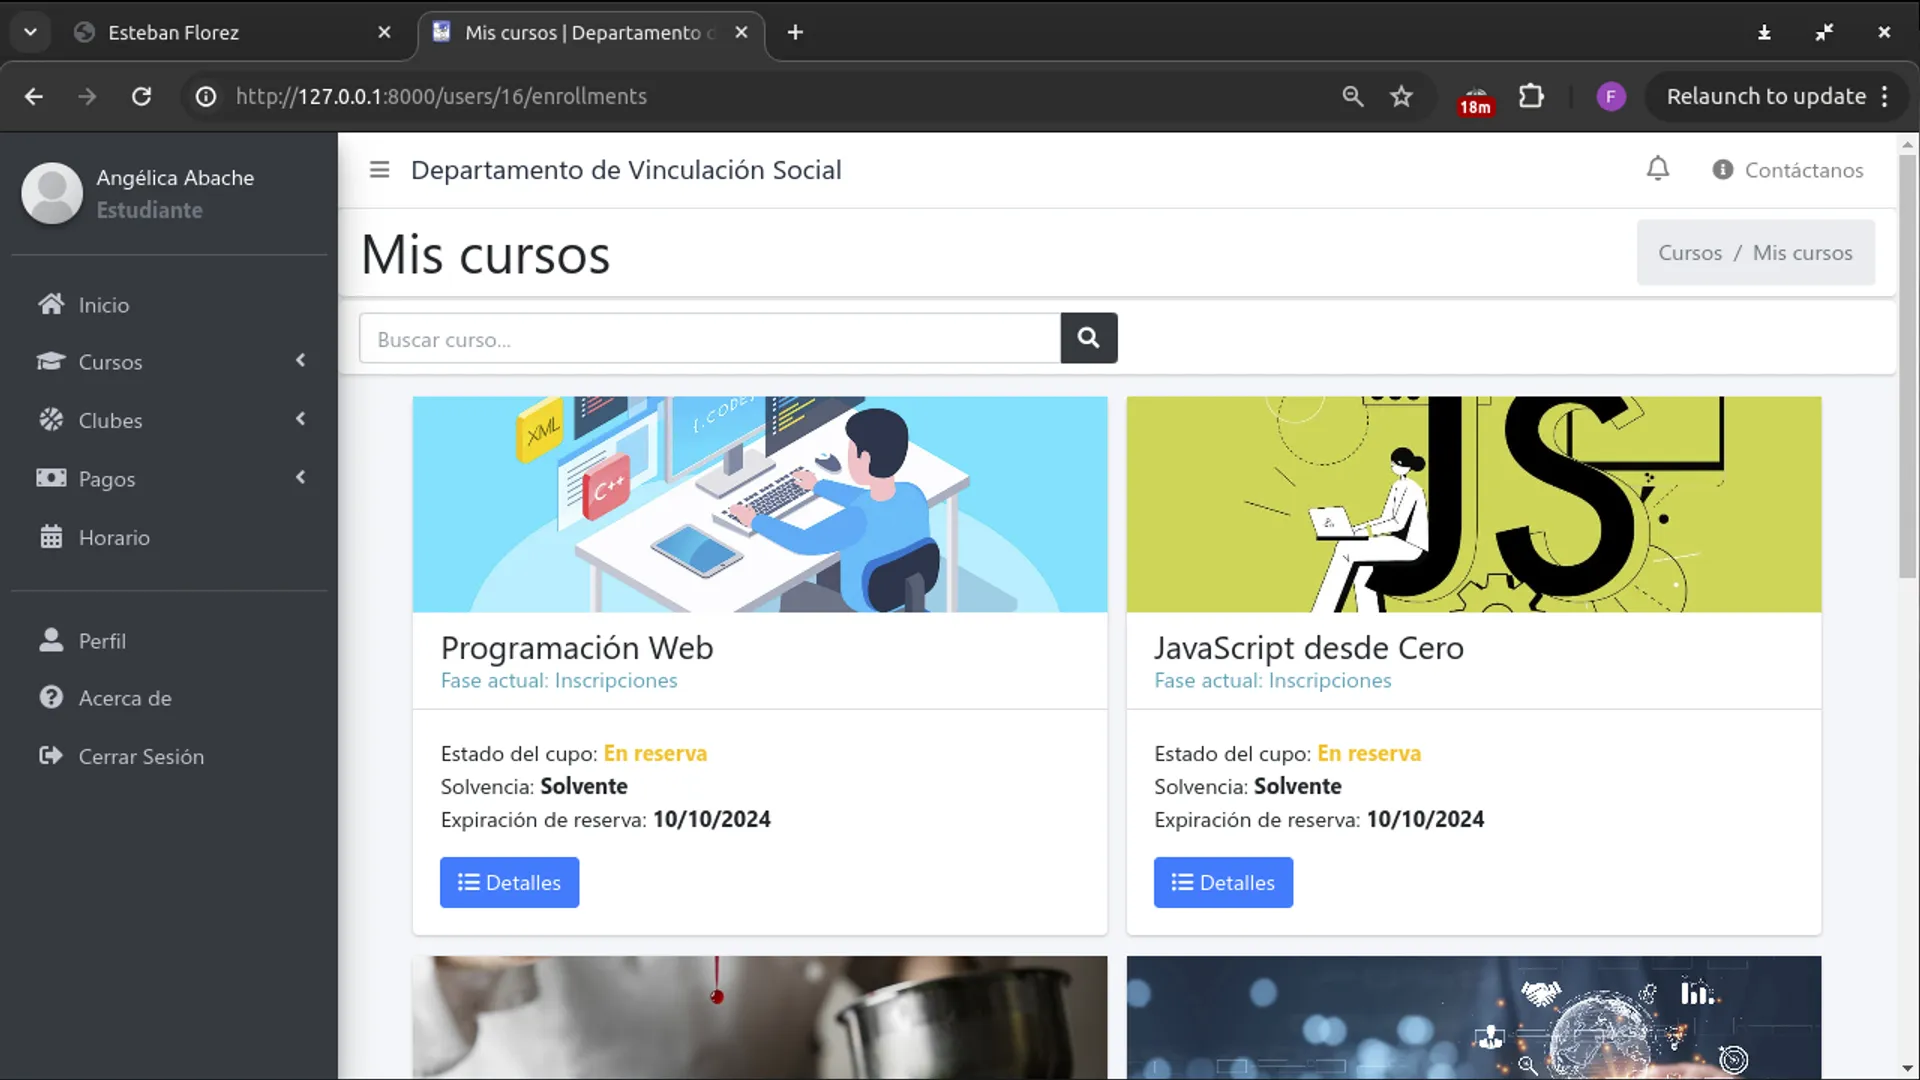Click Relaunch to update button
The height and width of the screenshot is (1080, 1920).
[1765, 96]
